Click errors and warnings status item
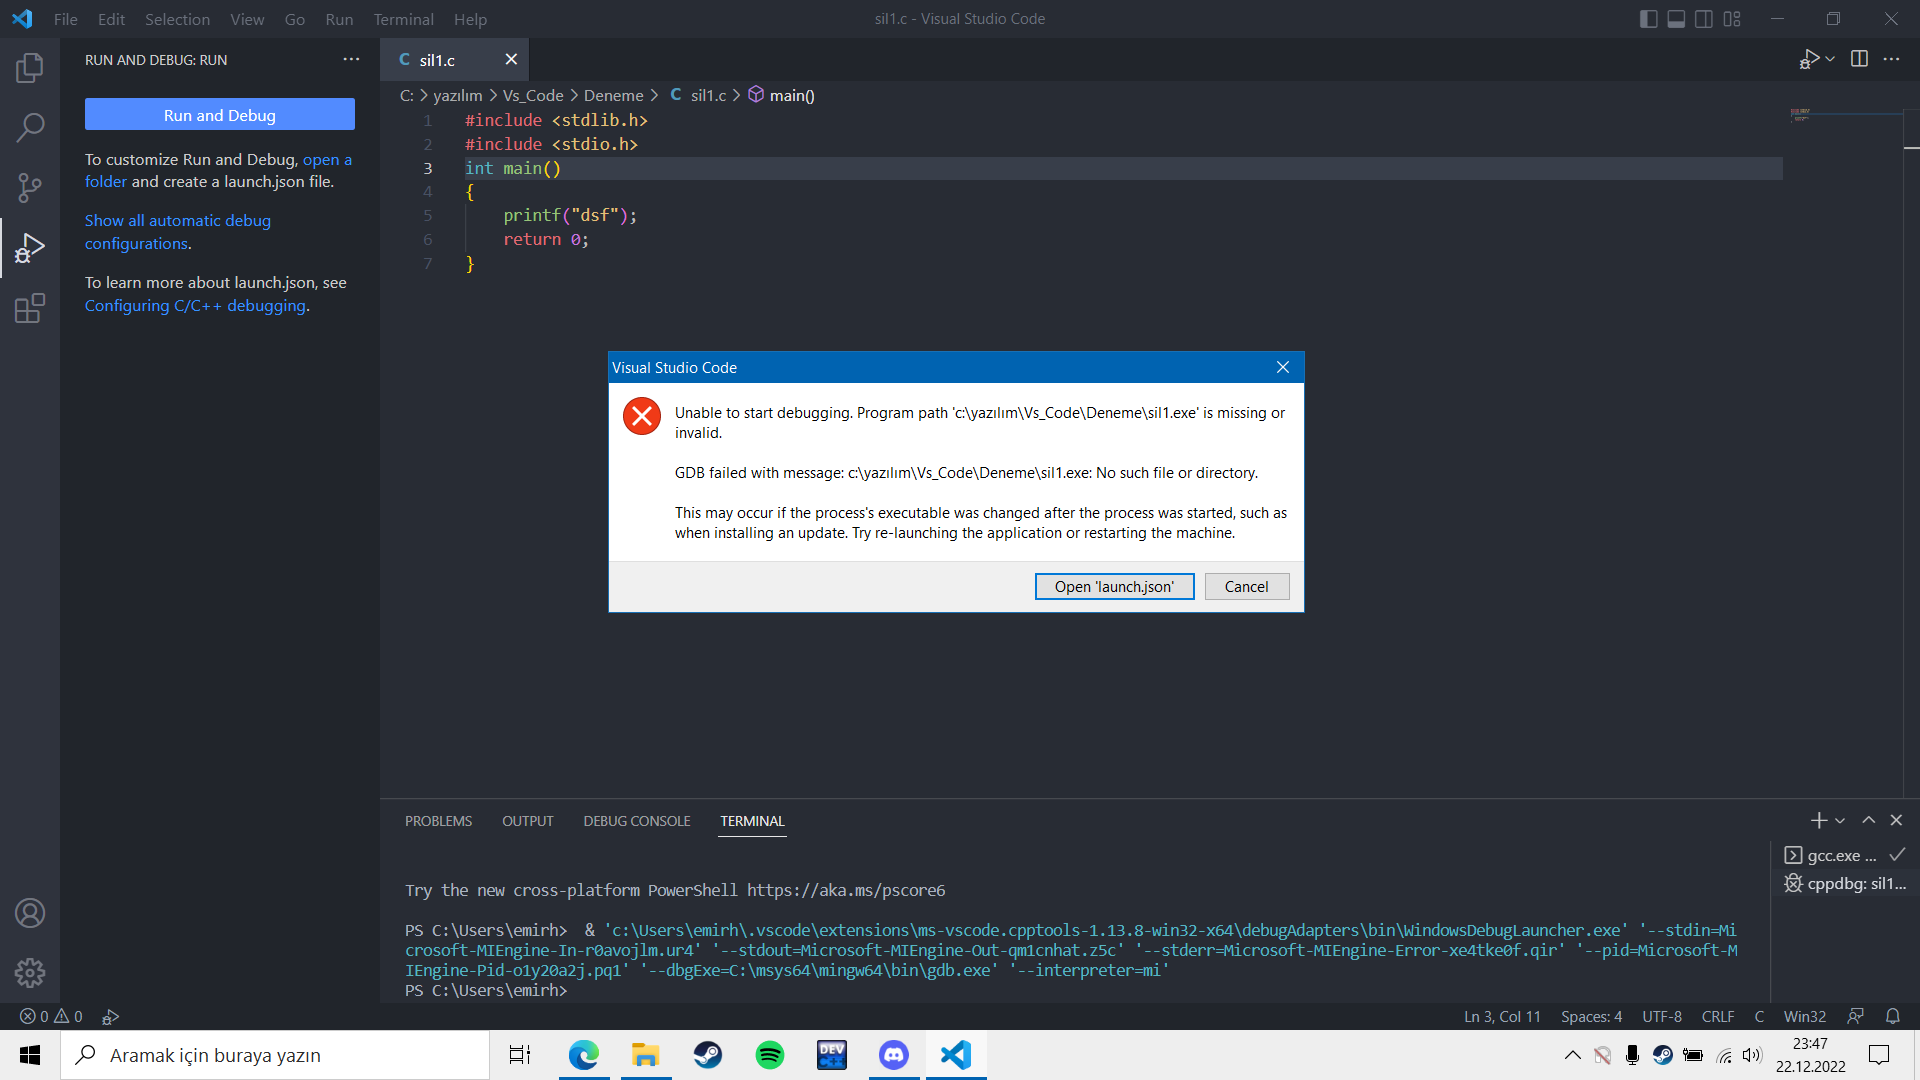Screen dimensions: 1920x1080 [51, 1016]
